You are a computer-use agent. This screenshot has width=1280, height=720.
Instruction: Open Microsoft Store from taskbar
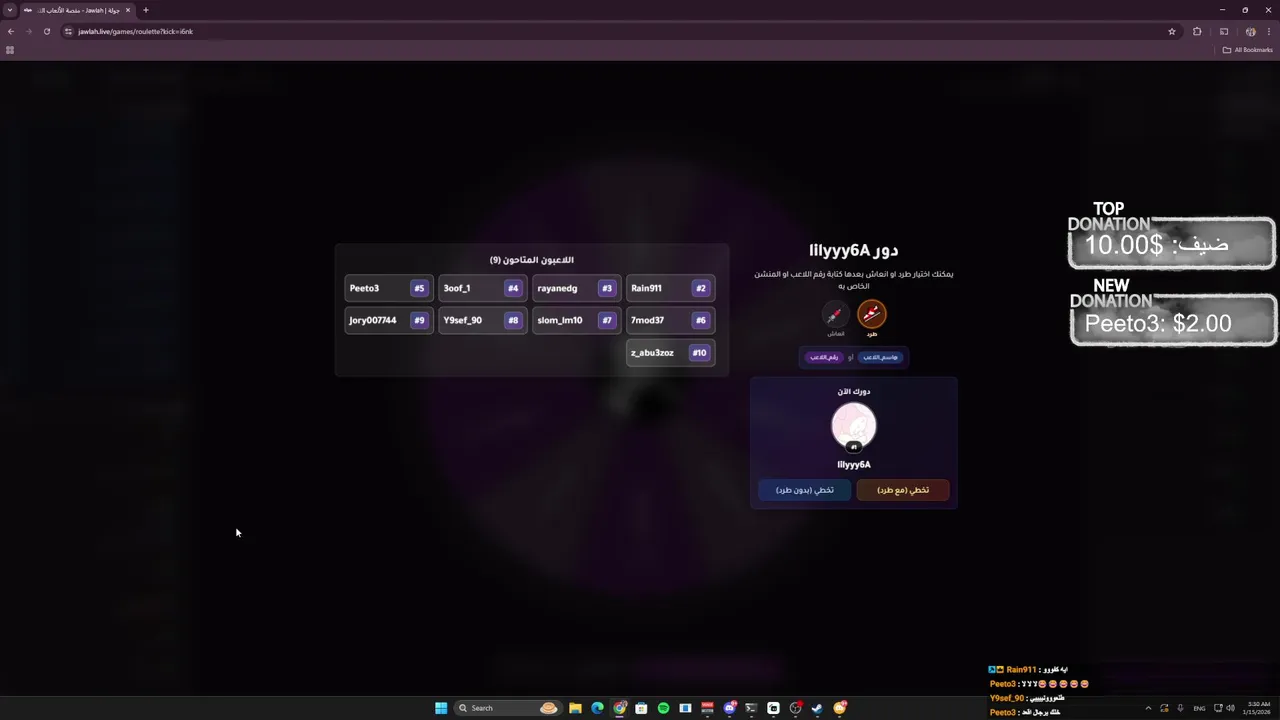click(x=642, y=708)
